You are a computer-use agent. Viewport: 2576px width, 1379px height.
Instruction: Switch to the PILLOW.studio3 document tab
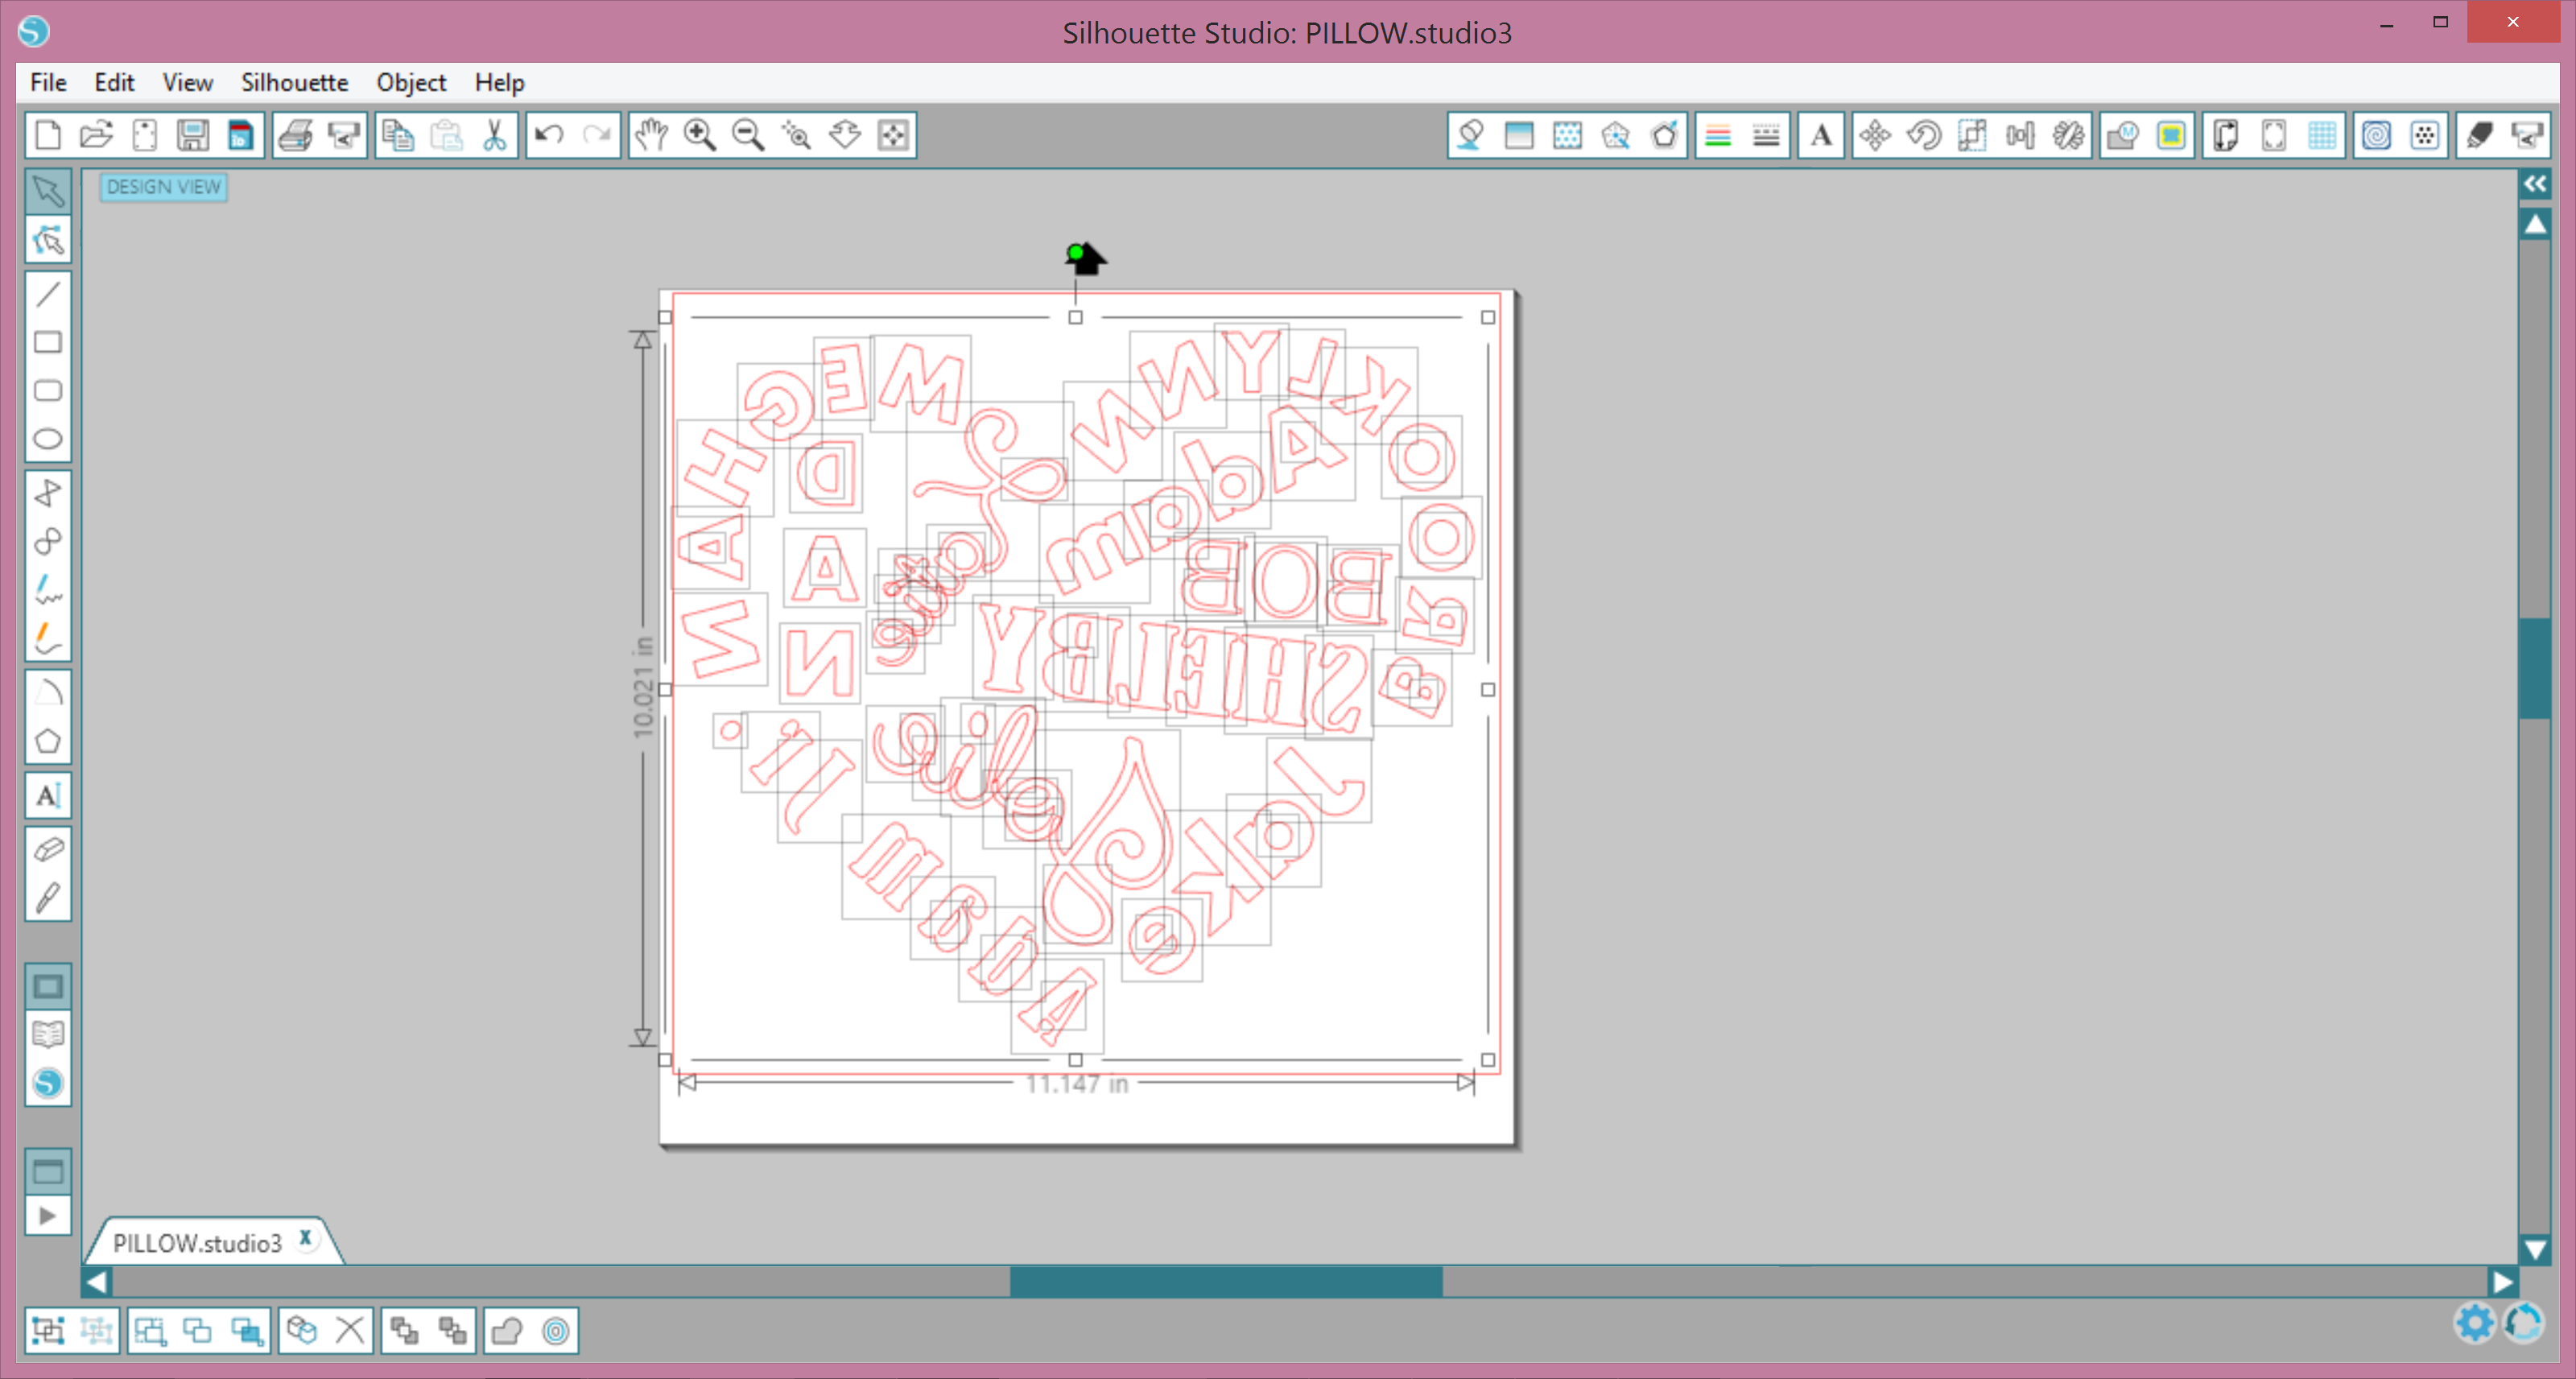pos(197,1243)
